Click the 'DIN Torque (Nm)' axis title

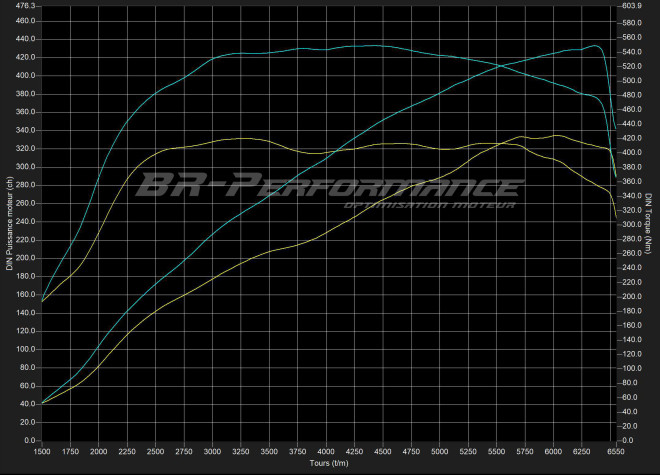651,222
